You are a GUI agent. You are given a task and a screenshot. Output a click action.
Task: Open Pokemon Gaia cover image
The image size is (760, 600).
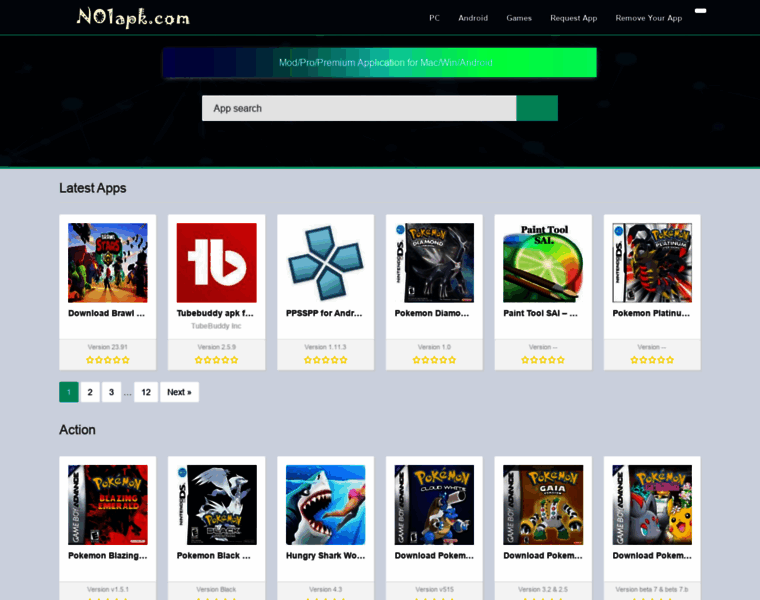coord(543,505)
